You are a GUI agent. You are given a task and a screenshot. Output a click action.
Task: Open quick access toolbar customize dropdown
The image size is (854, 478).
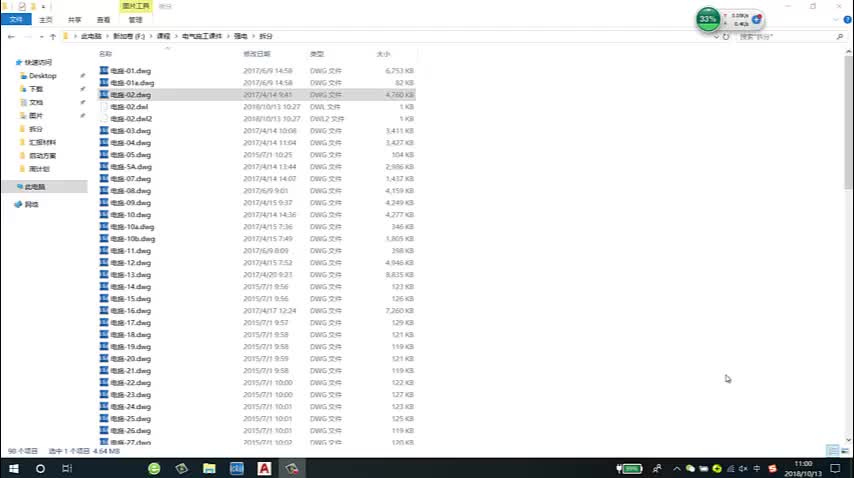(43, 7)
